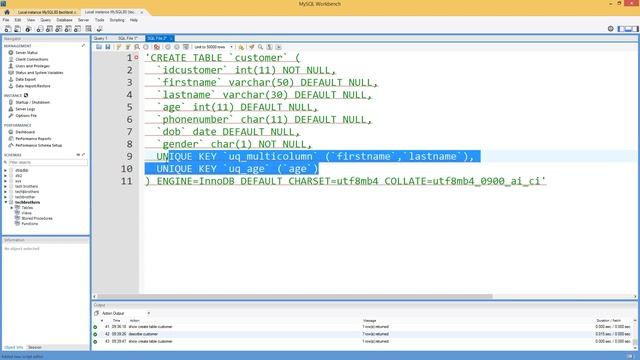Toggle the bottom output panel visibility button
This screenshot has height=360, width=640.
628,29
